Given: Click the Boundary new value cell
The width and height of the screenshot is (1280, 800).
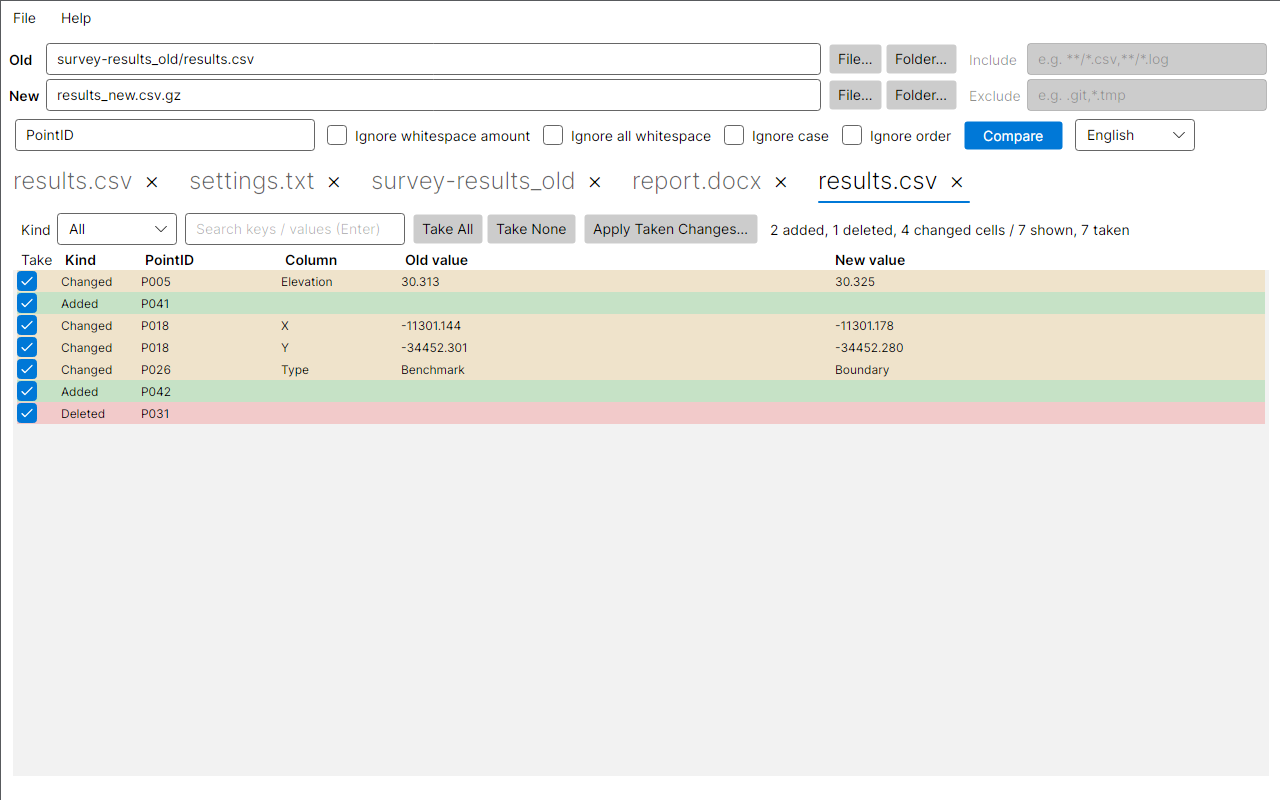Looking at the screenshot, I should 862,370.
